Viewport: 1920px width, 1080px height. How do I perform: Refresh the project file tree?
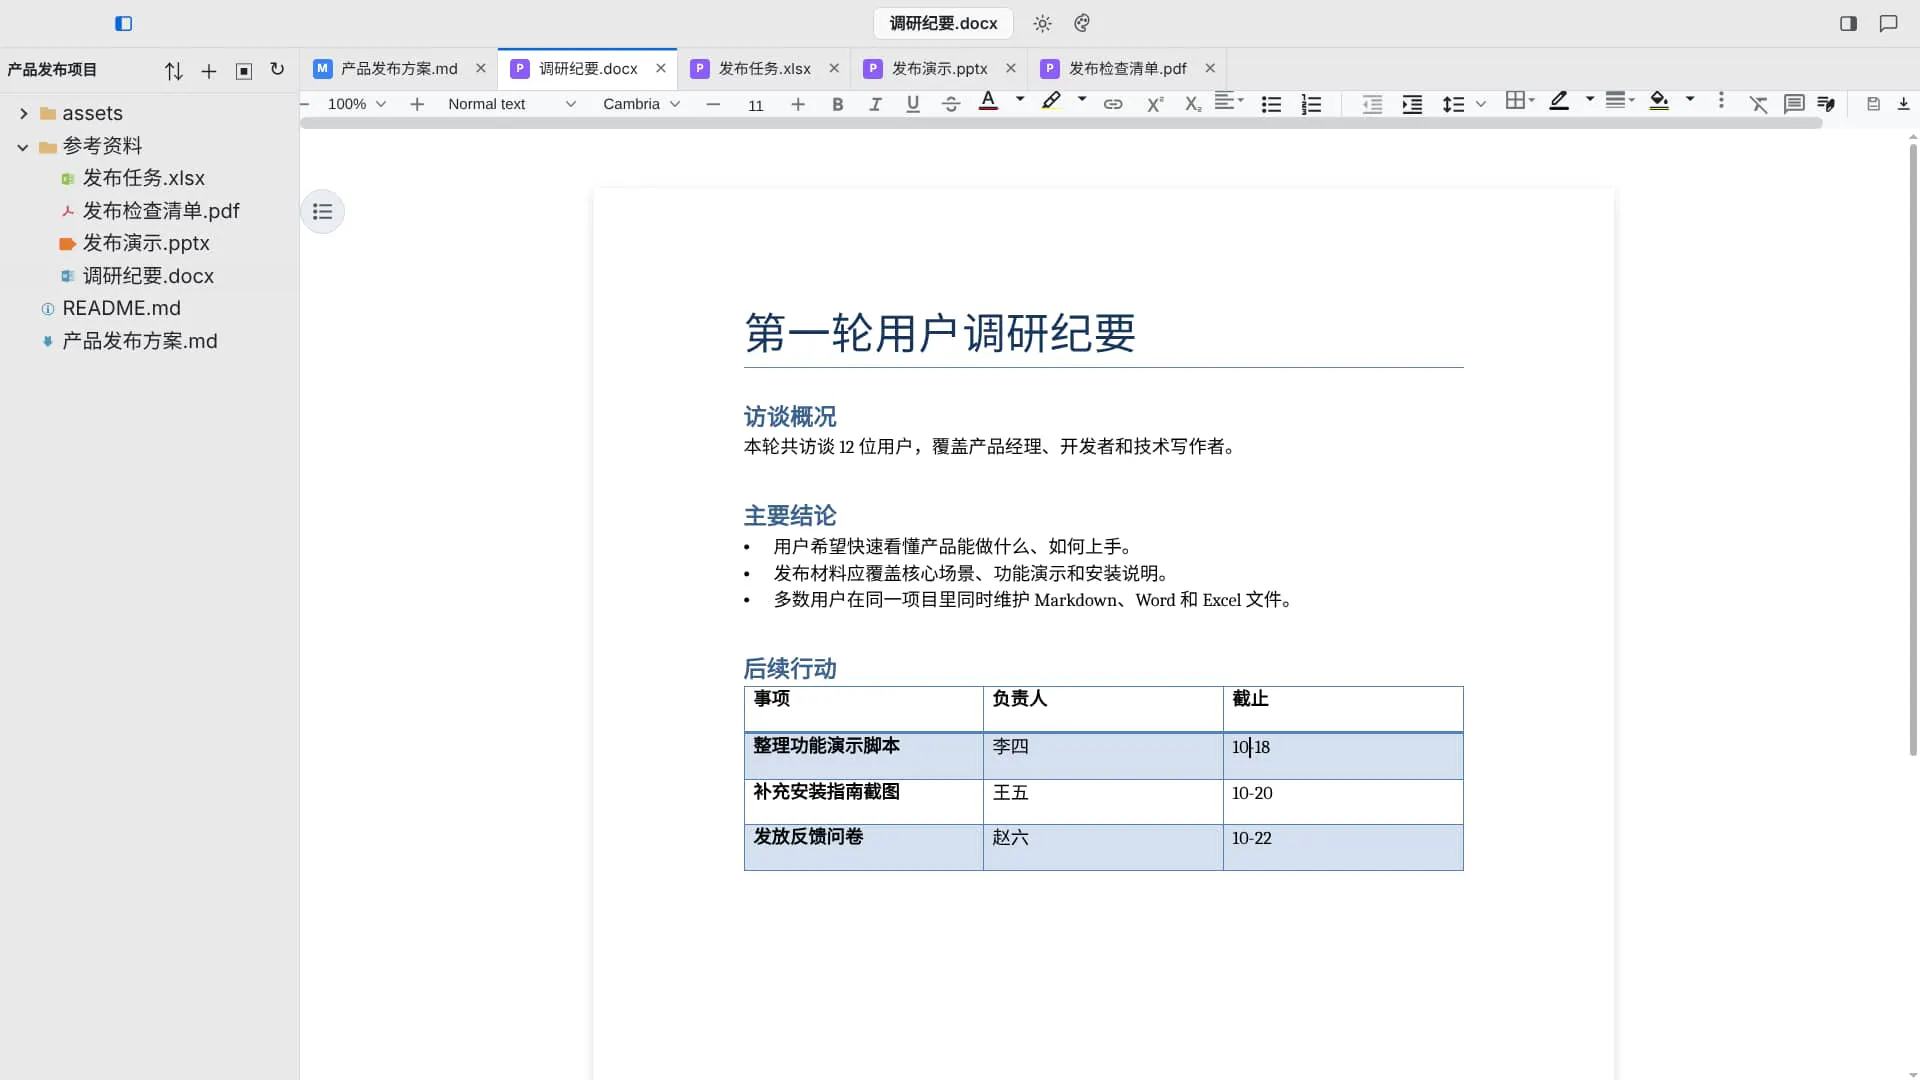pos(277,70)
